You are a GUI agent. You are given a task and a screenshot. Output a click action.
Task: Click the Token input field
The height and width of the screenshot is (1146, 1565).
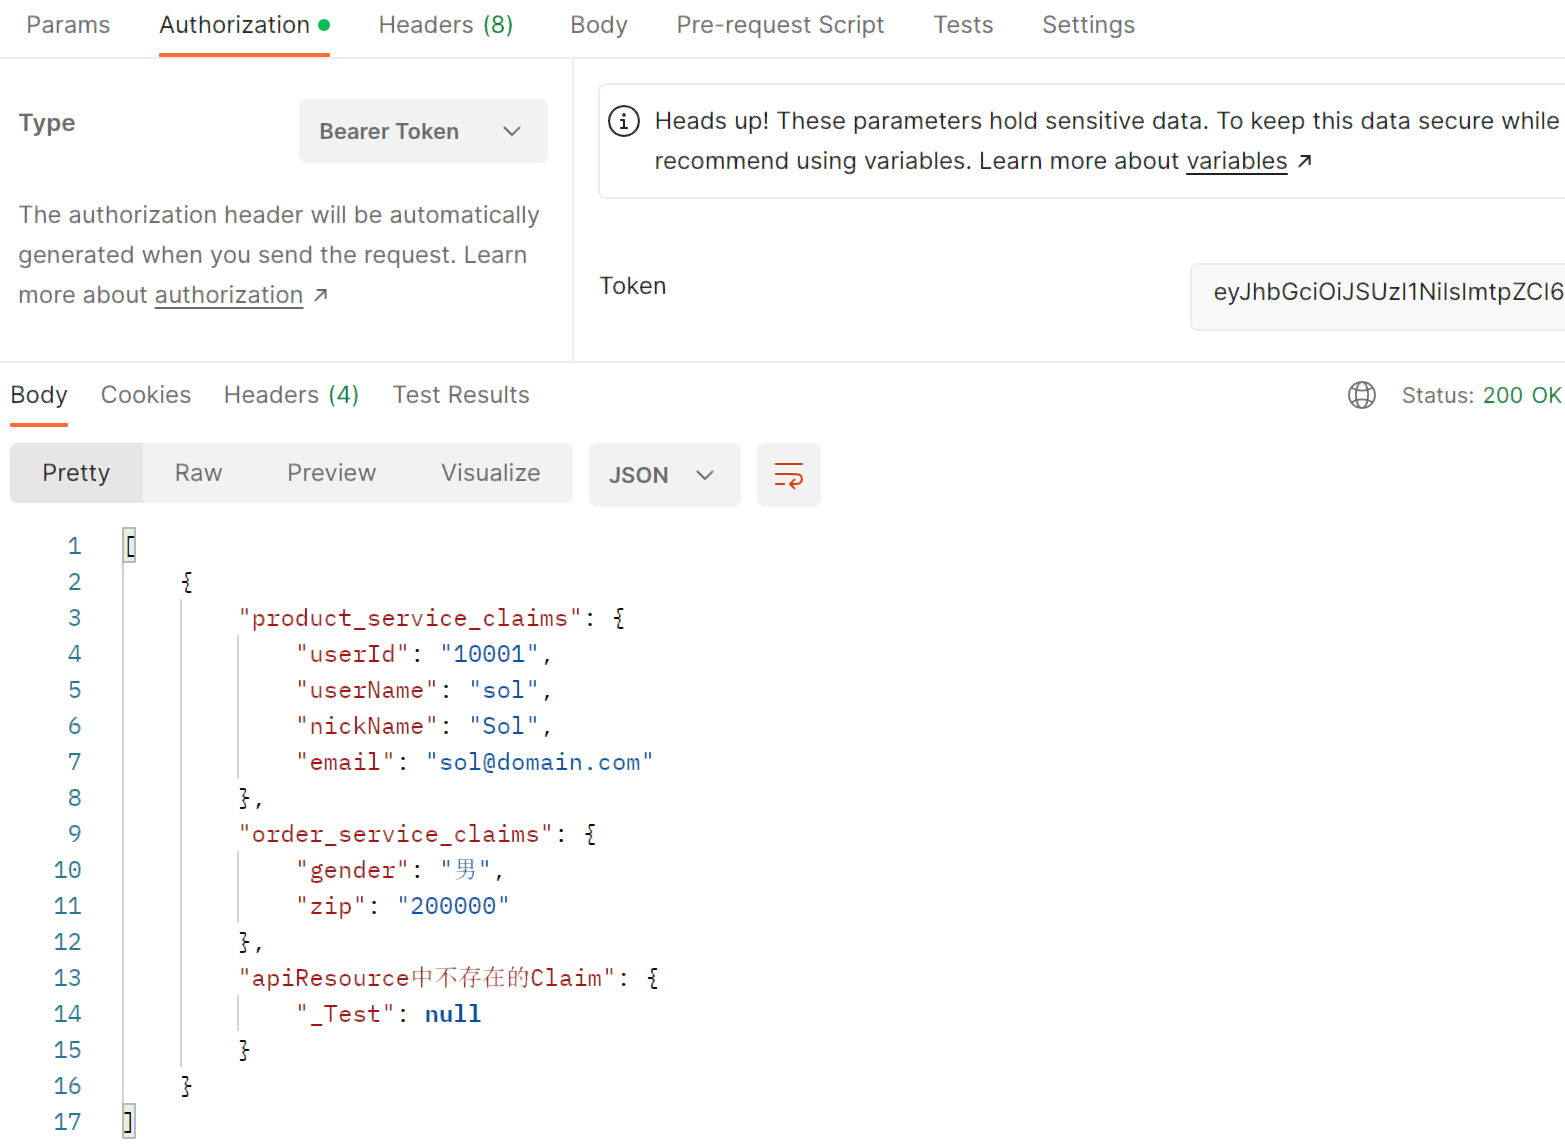point(1378,297)
